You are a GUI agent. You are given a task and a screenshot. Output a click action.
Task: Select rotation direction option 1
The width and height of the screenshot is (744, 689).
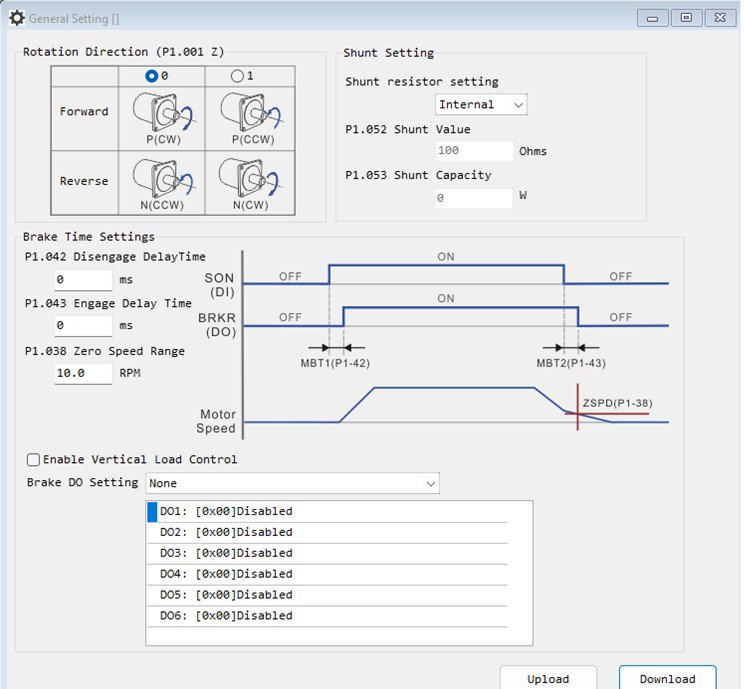[237, 76]
